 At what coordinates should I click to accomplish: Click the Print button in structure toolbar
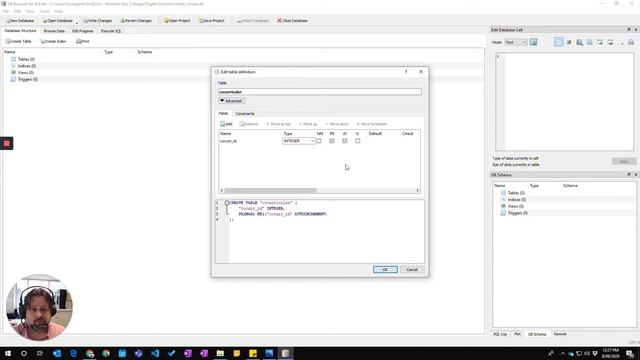pos(82,41)
